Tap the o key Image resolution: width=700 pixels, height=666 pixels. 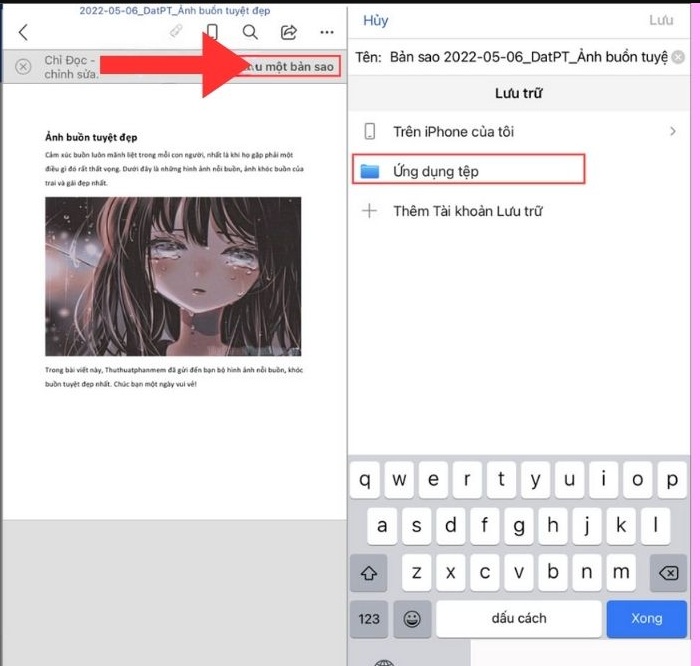(x=638, y=480)
